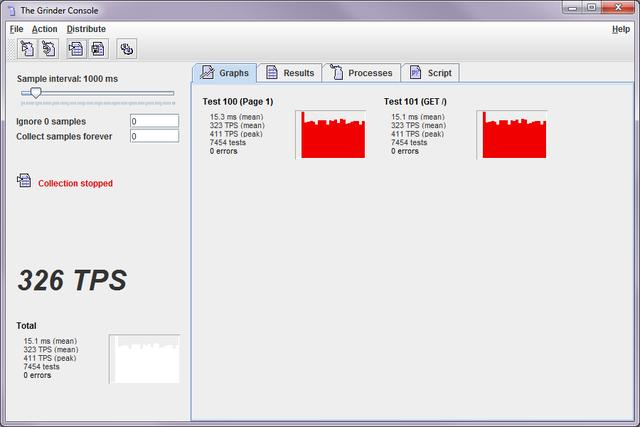Start collecting statistics from the toolbar

click(76, 48)
